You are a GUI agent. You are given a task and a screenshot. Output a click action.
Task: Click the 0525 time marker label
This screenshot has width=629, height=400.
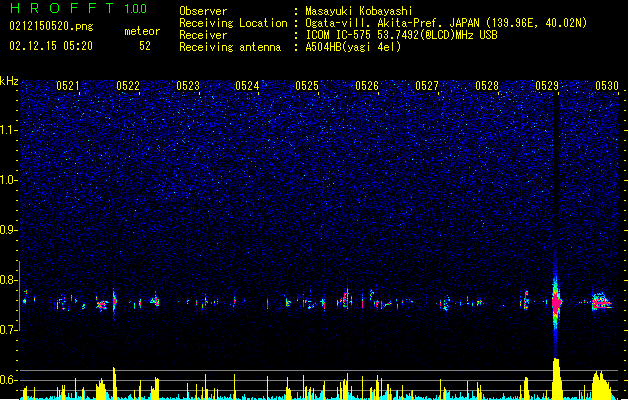307,86
